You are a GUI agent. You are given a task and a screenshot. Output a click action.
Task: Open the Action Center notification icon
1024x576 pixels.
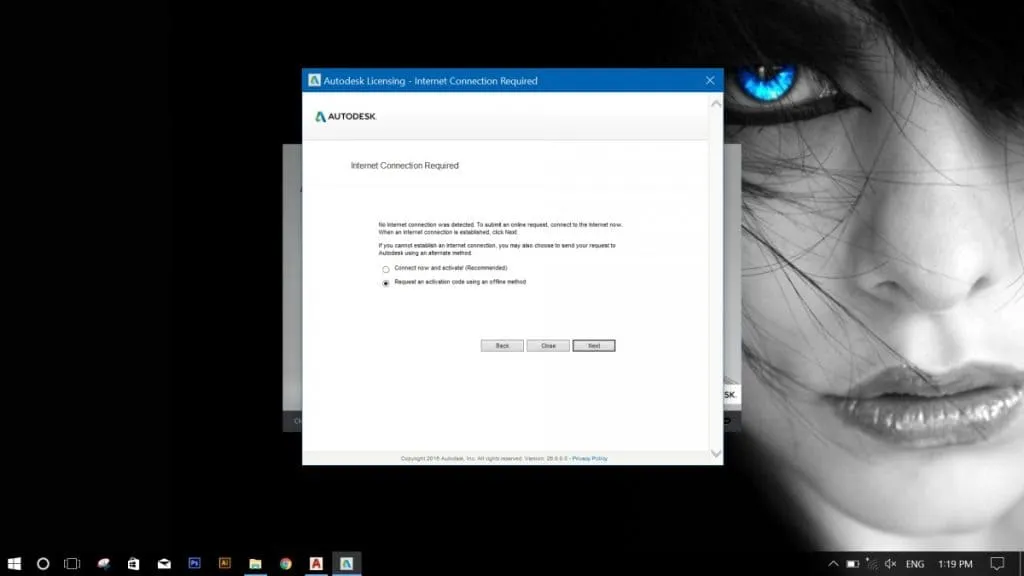(997, 564)
